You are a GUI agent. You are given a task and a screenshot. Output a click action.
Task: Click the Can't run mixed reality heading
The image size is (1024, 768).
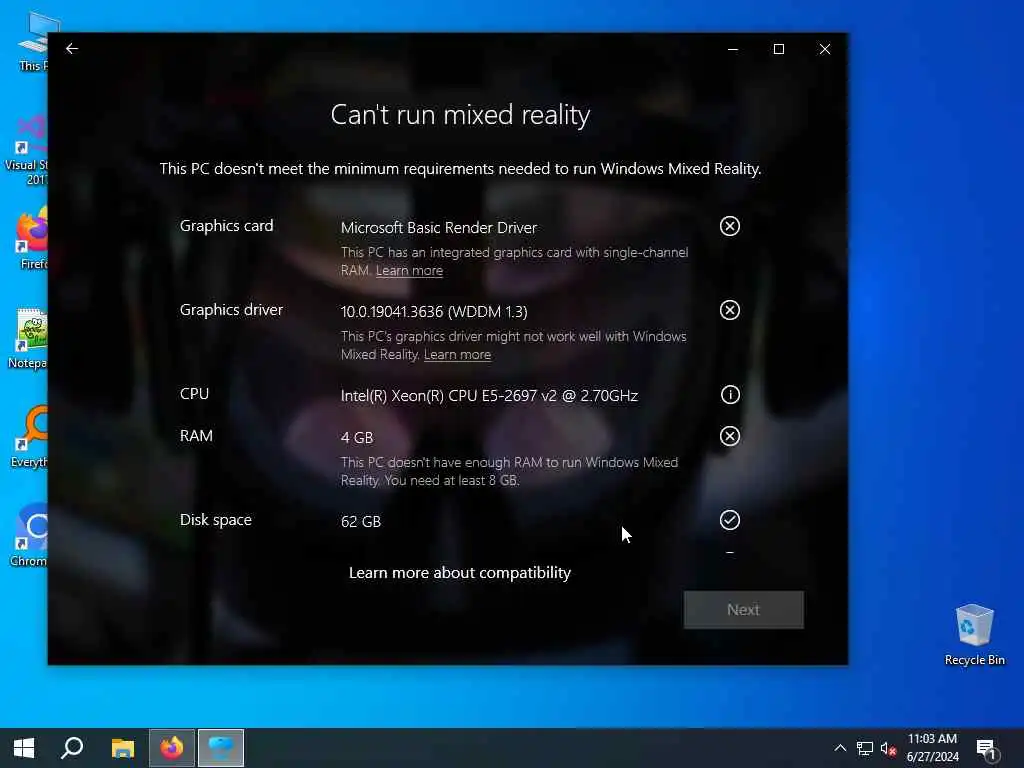(x=460, y=115)
